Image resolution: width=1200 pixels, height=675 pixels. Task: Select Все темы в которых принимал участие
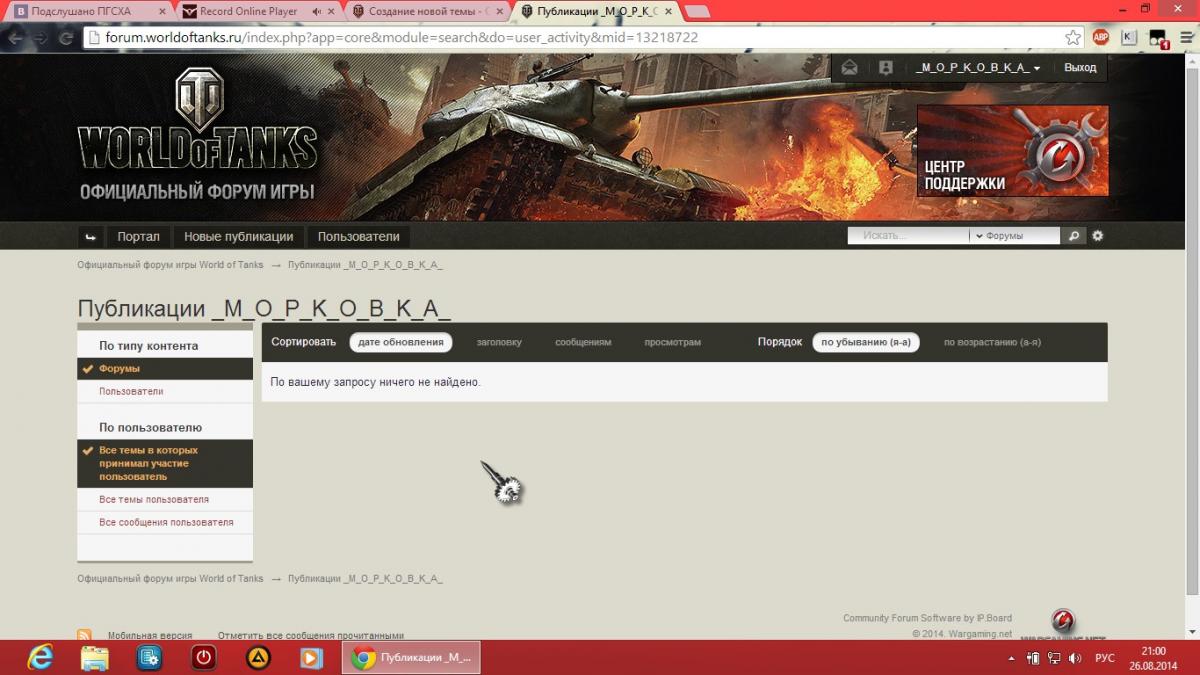coord(165,463)
